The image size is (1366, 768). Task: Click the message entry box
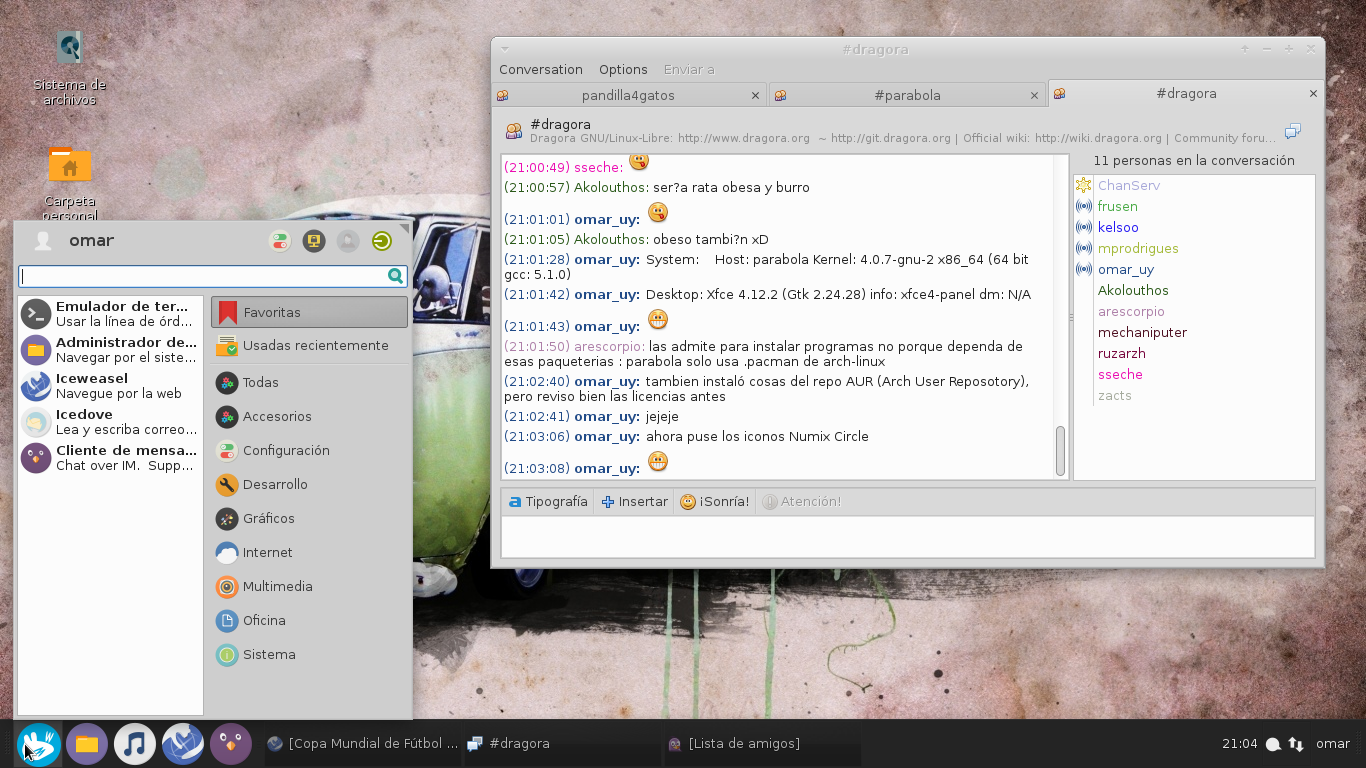coord(908,537)
